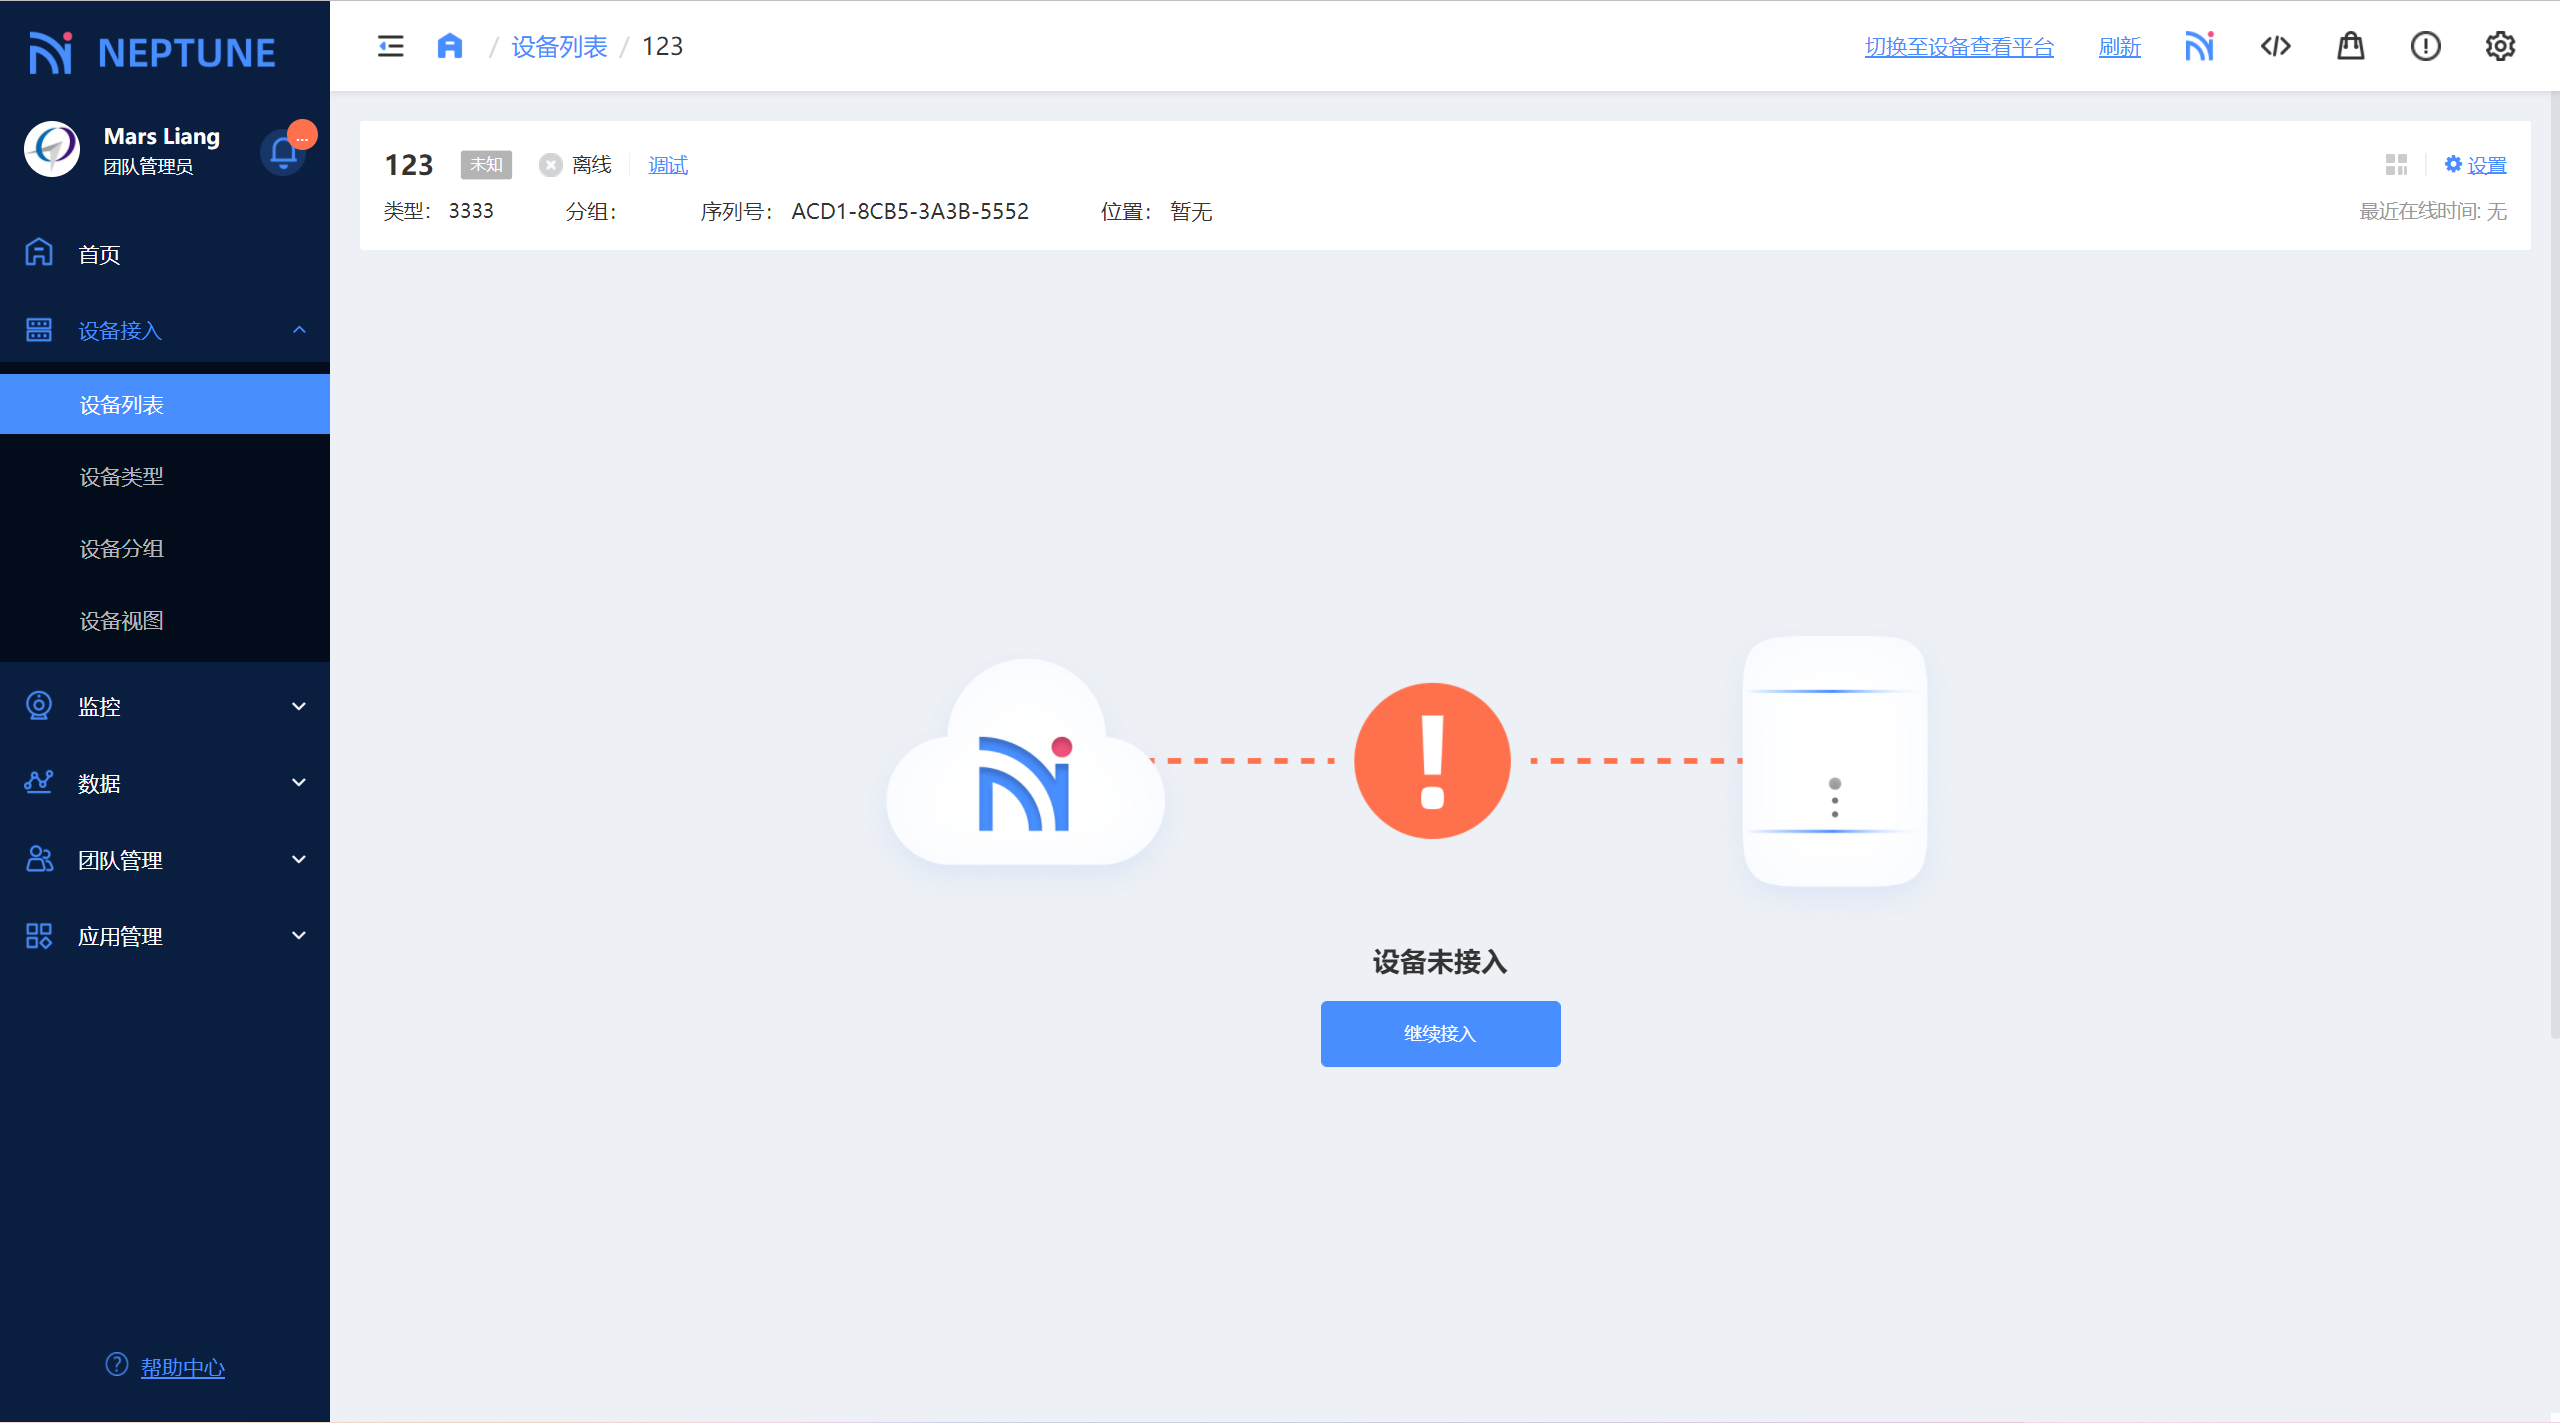Click the 团队管理 people icon in the sidebar

point(39,859)
